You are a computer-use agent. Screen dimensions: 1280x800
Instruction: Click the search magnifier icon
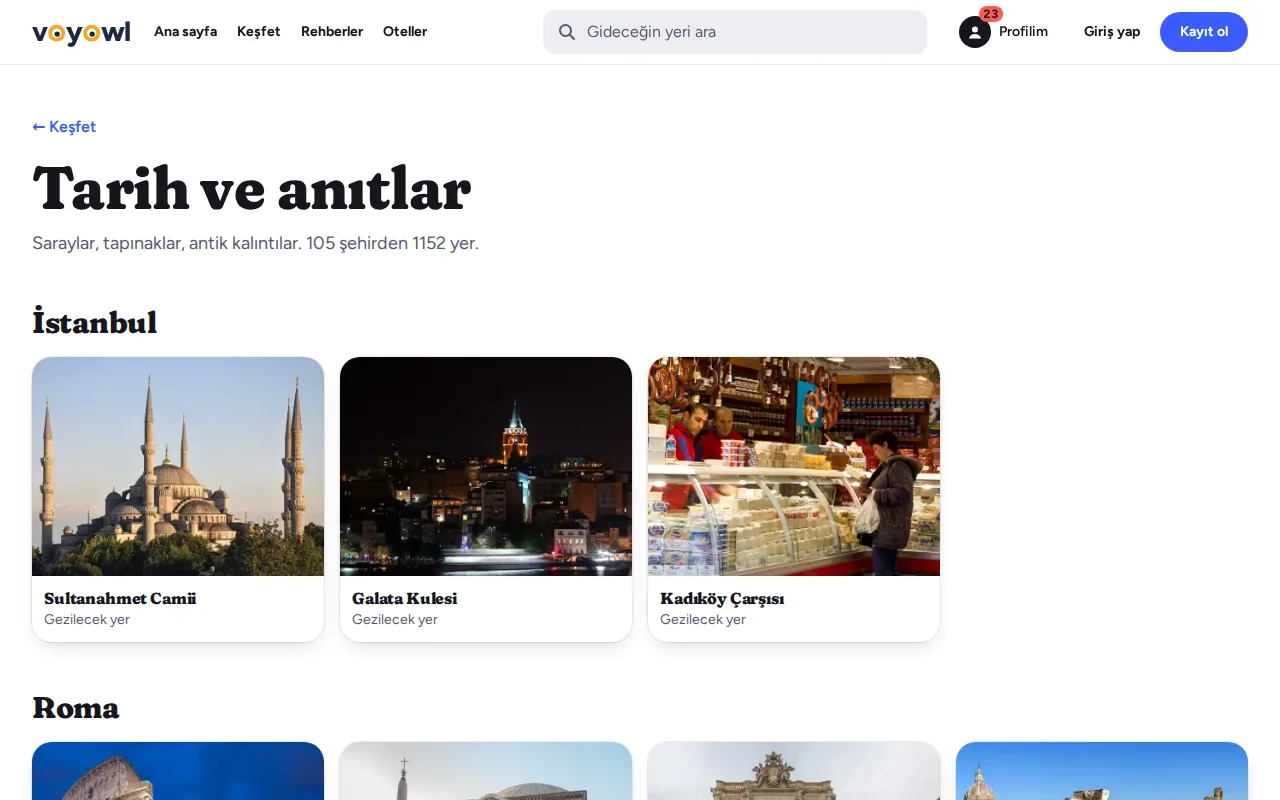point(567,32)
